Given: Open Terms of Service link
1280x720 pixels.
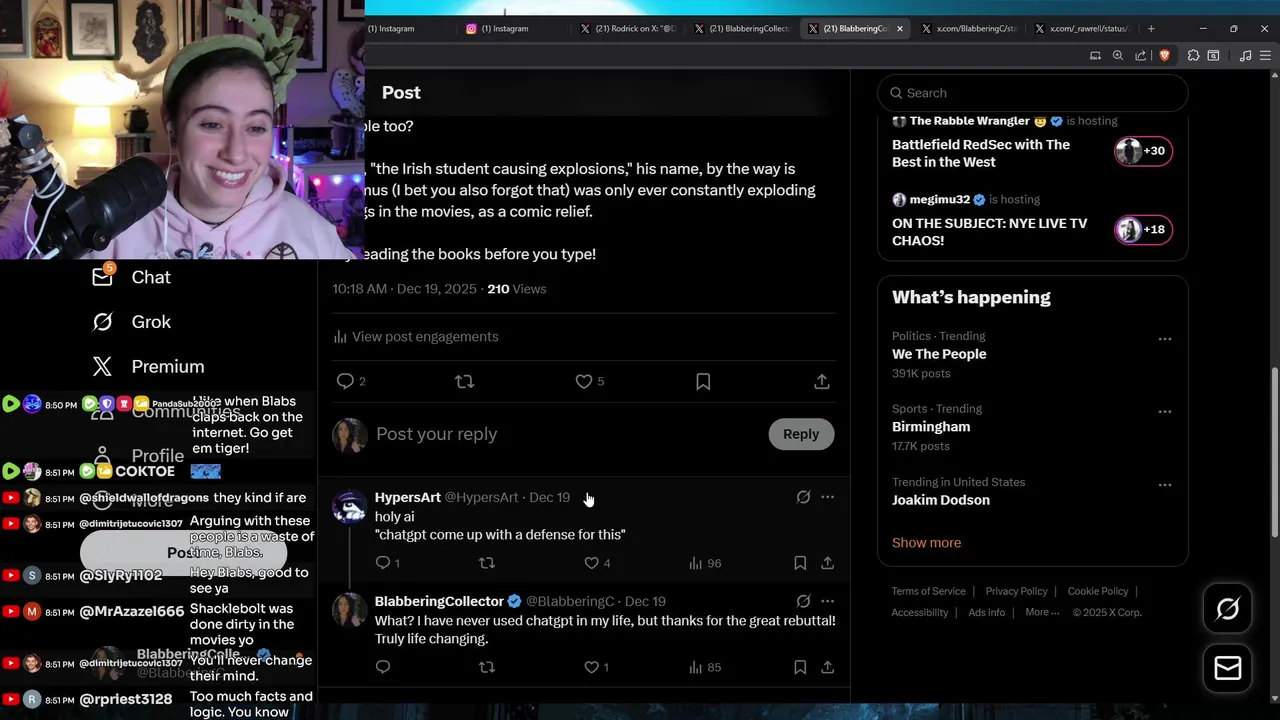Looking at the screenshot, I should coord(928,591).
